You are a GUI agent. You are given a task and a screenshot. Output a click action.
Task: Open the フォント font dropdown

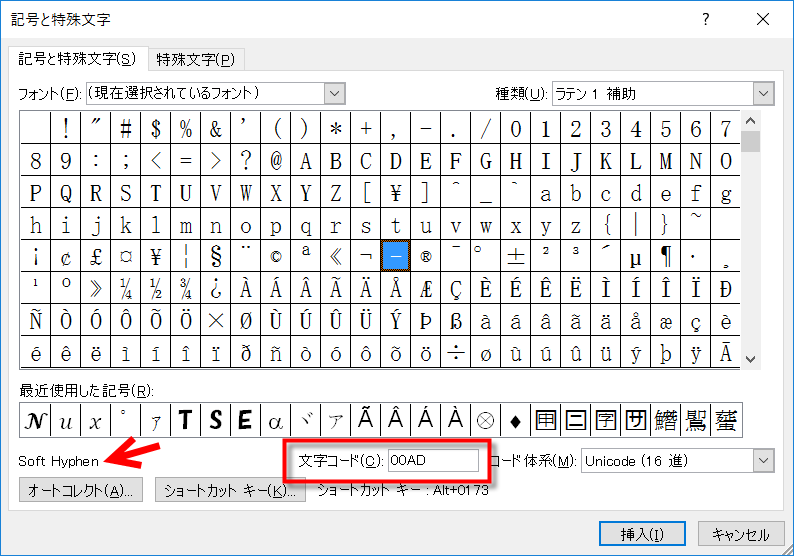[x=334, y=93]
